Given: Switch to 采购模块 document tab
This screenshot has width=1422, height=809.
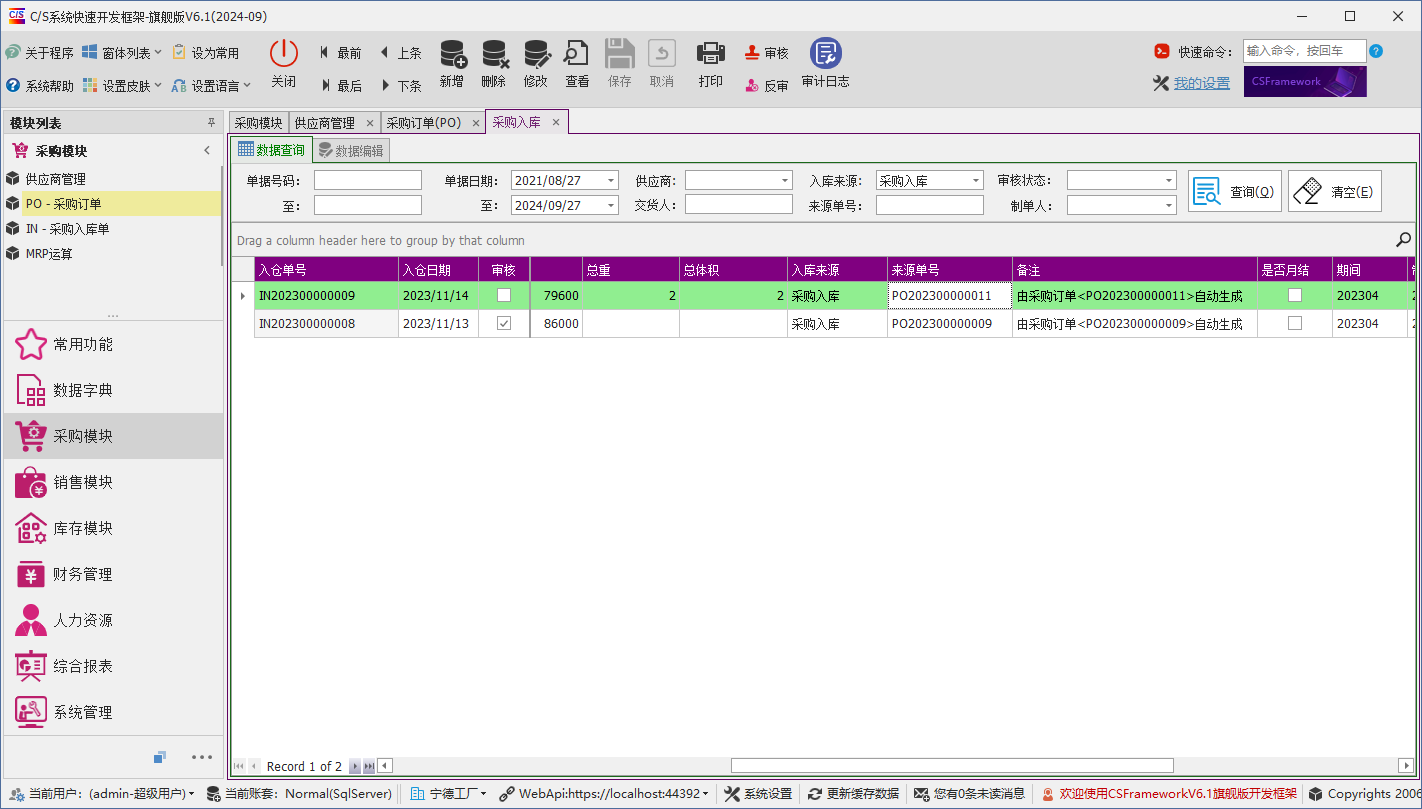Looking at the screenshot, I should click(258, 123).
